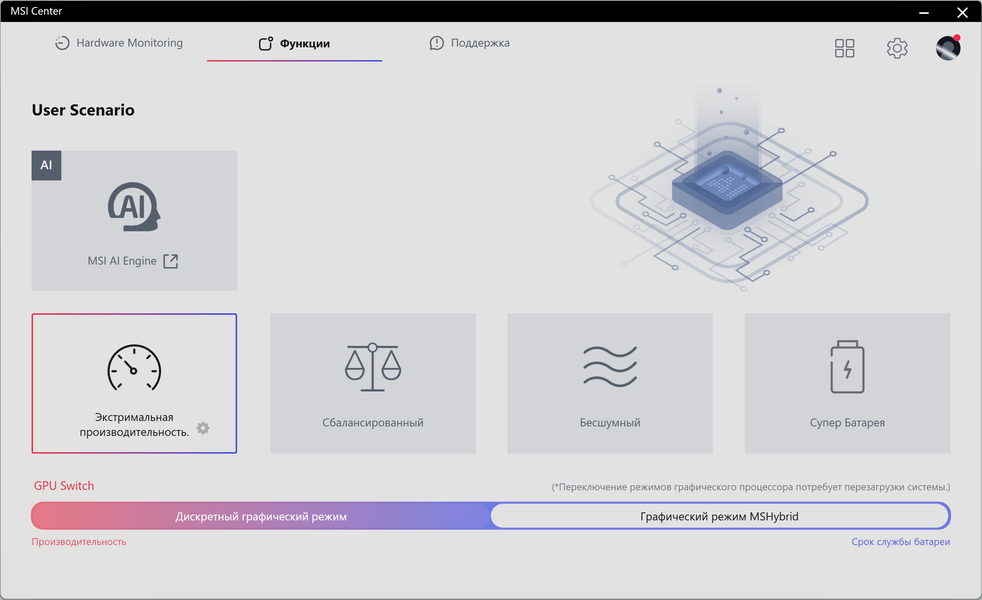Click the speedometer performance icon
This screenshot has width=982, height=600.
[134, 368]
